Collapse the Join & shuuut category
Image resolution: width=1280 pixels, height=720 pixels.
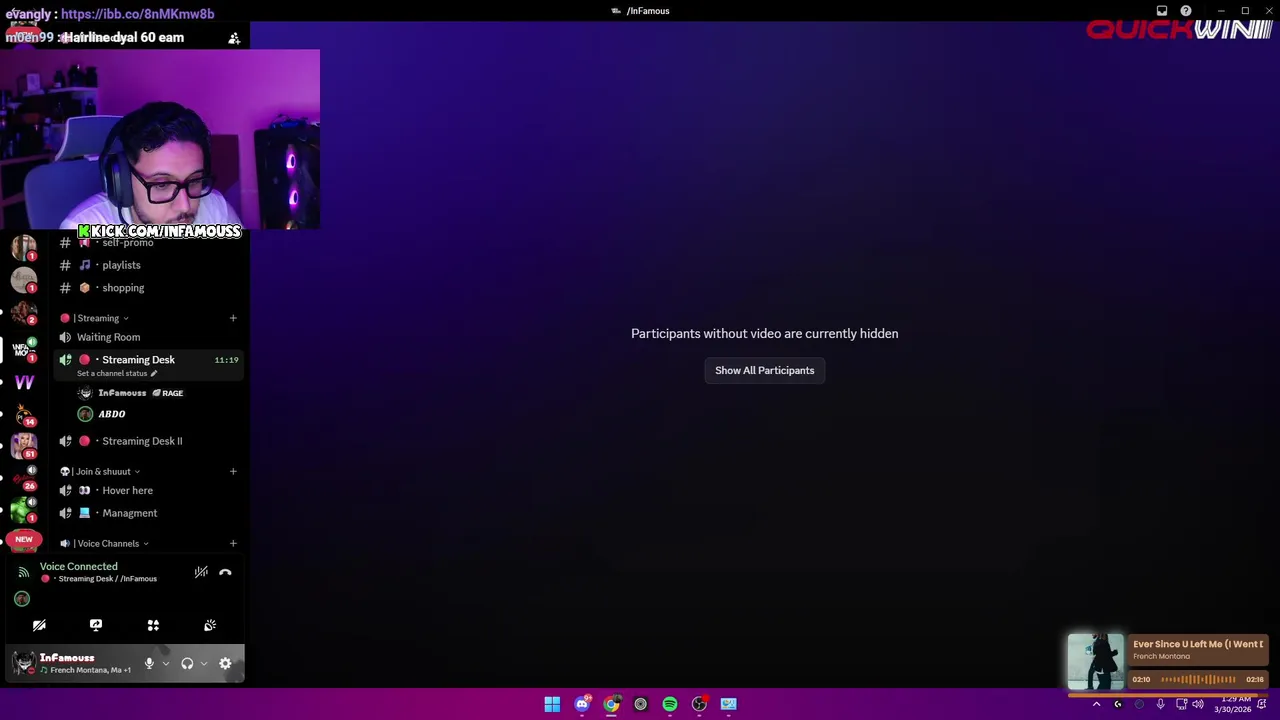[100, 471]
